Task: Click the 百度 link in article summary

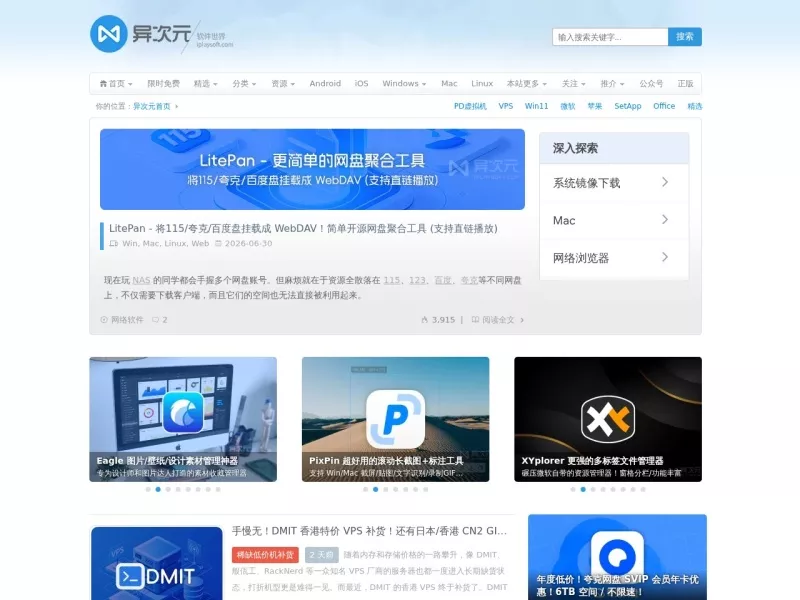Action: 442,280
